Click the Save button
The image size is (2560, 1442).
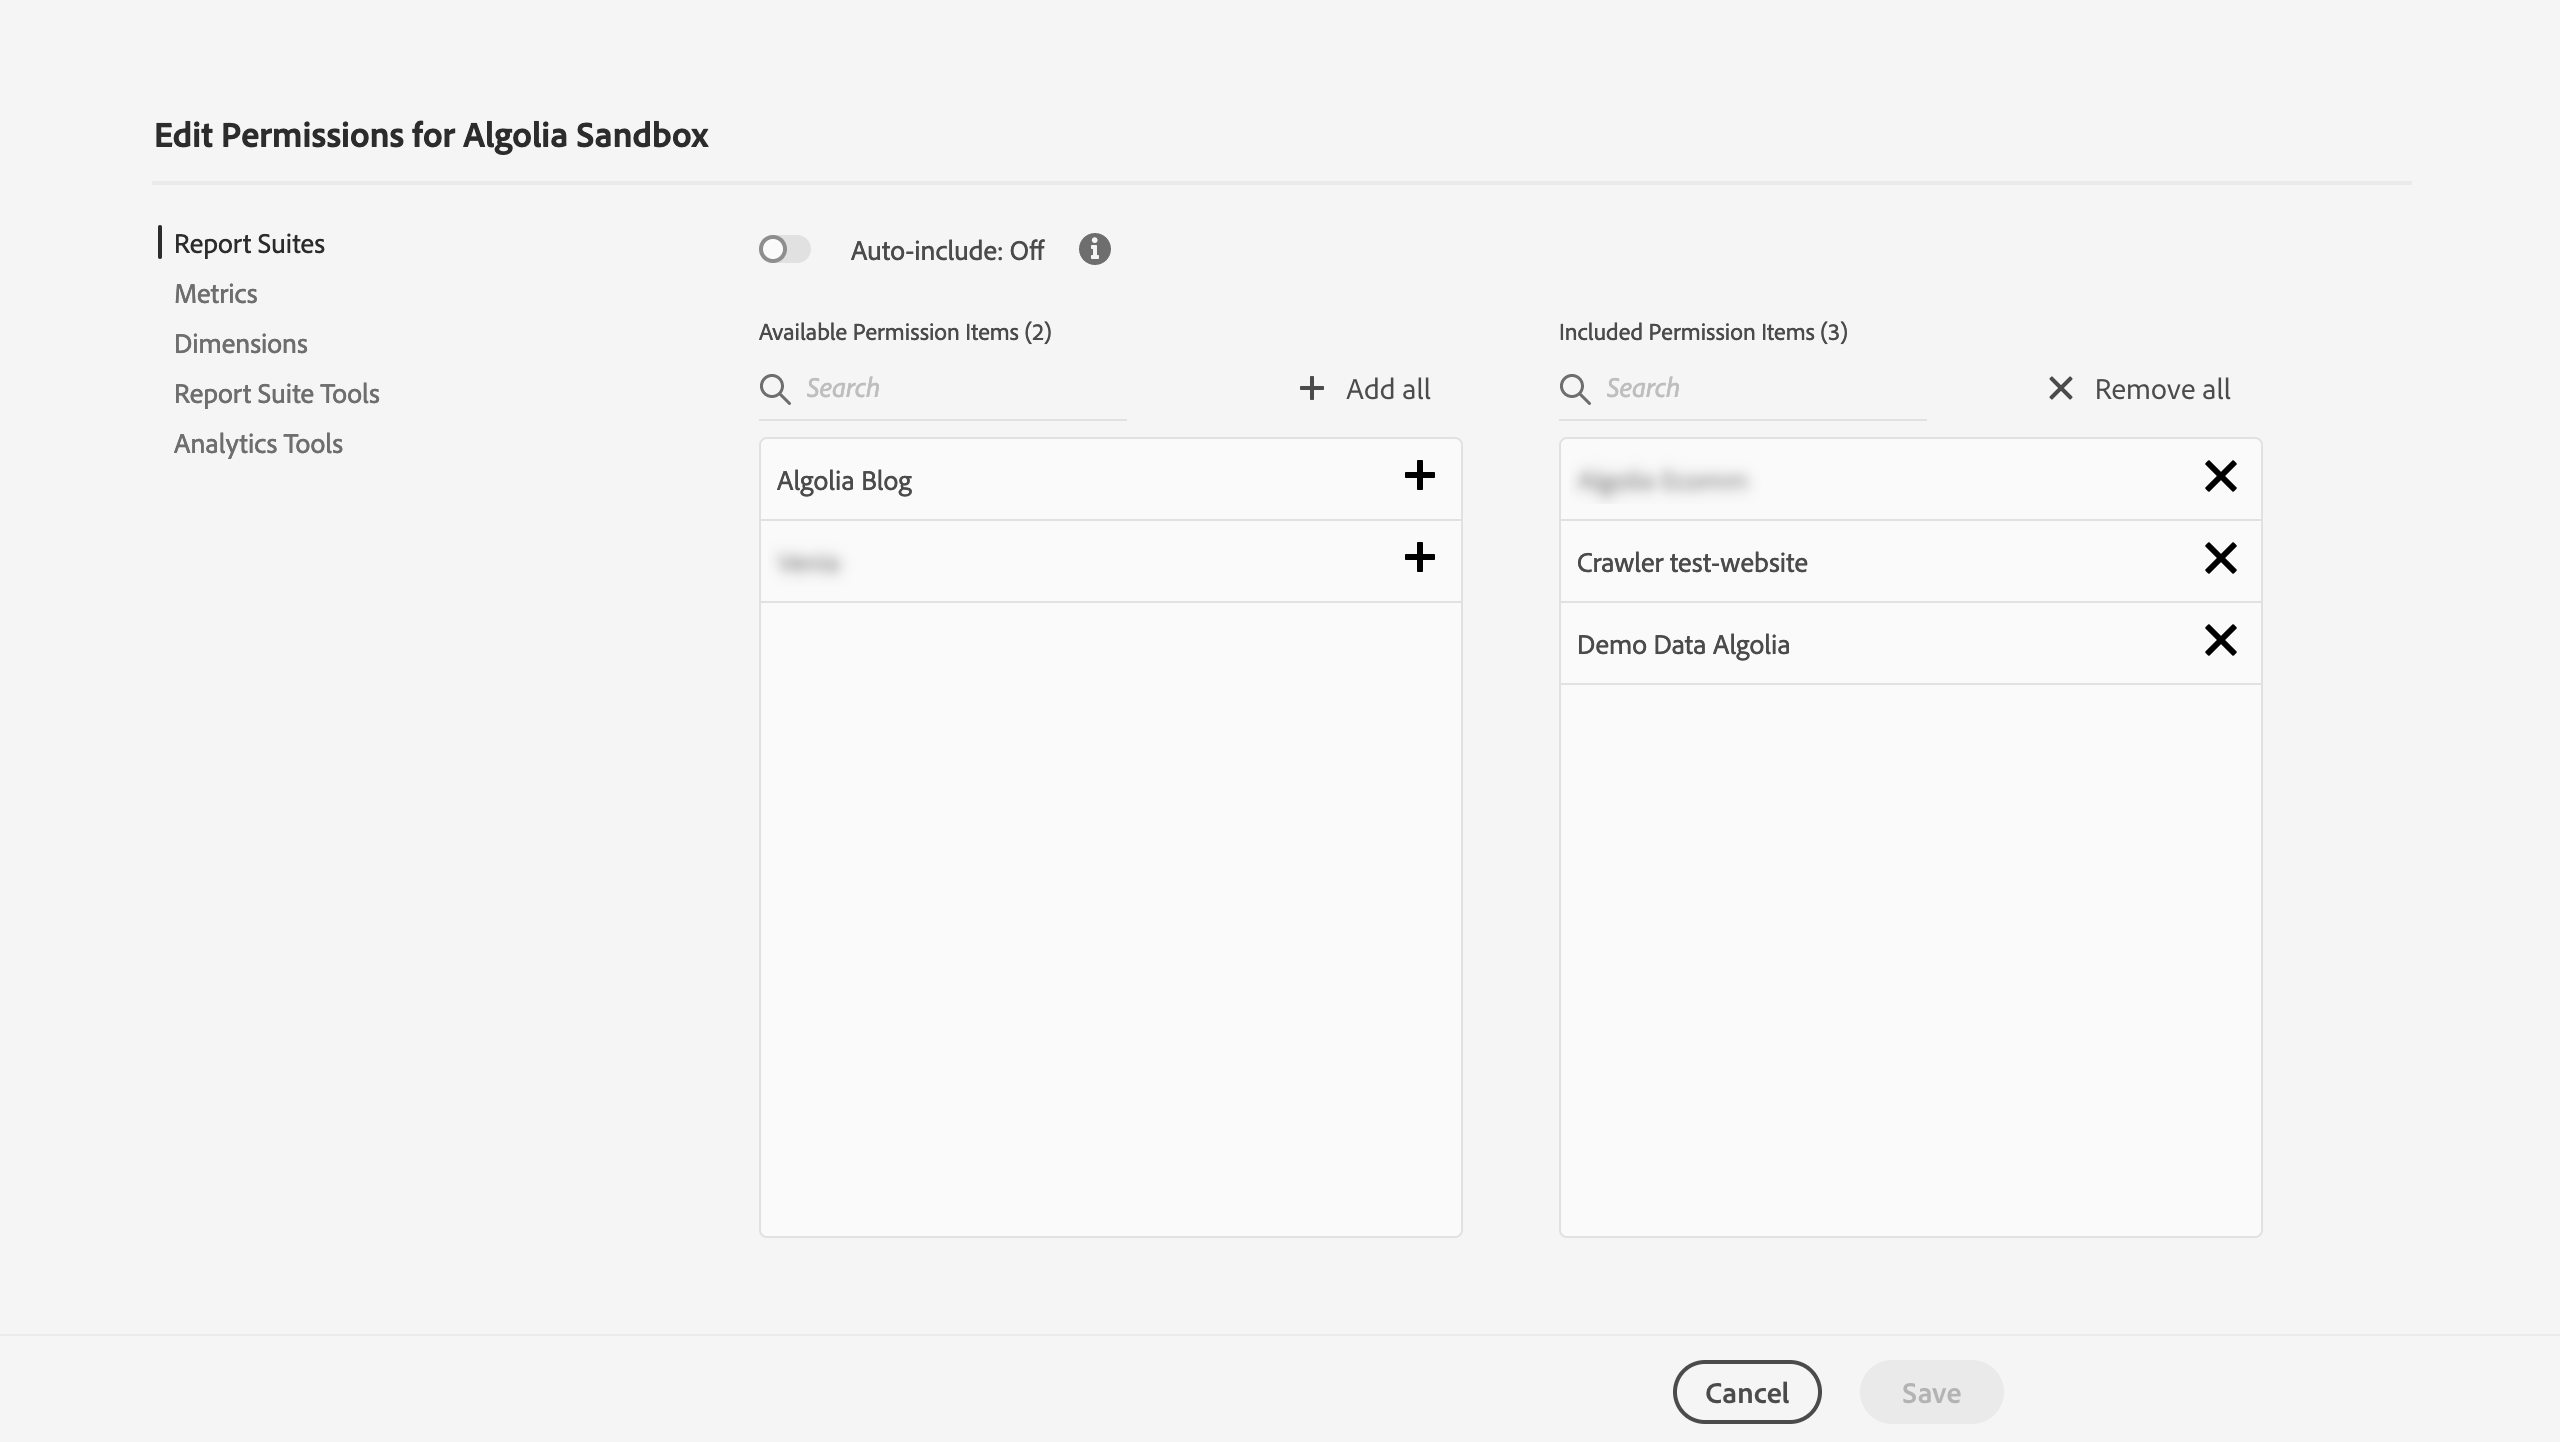click(x=1931, y=1391)
